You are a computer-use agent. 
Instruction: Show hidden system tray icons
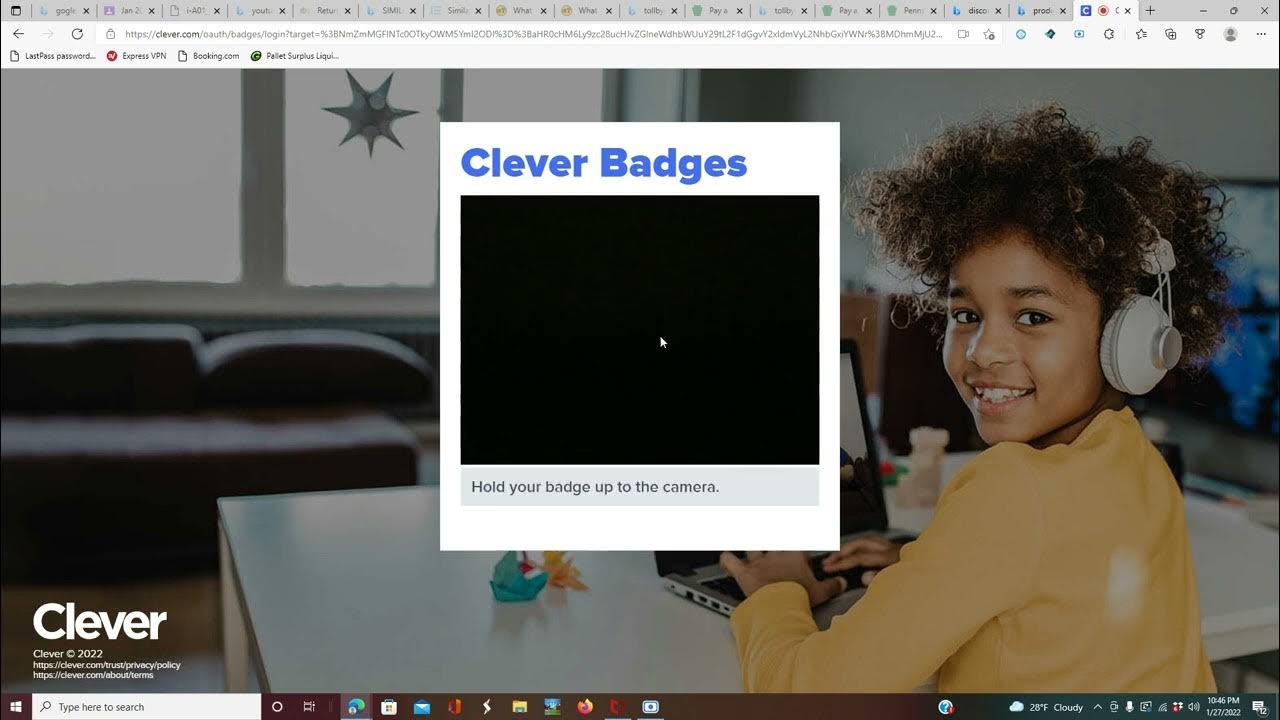point(1097,707)
